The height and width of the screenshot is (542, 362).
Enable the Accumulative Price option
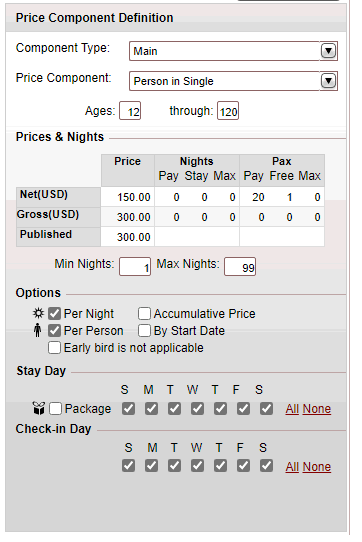click(144, 314)
